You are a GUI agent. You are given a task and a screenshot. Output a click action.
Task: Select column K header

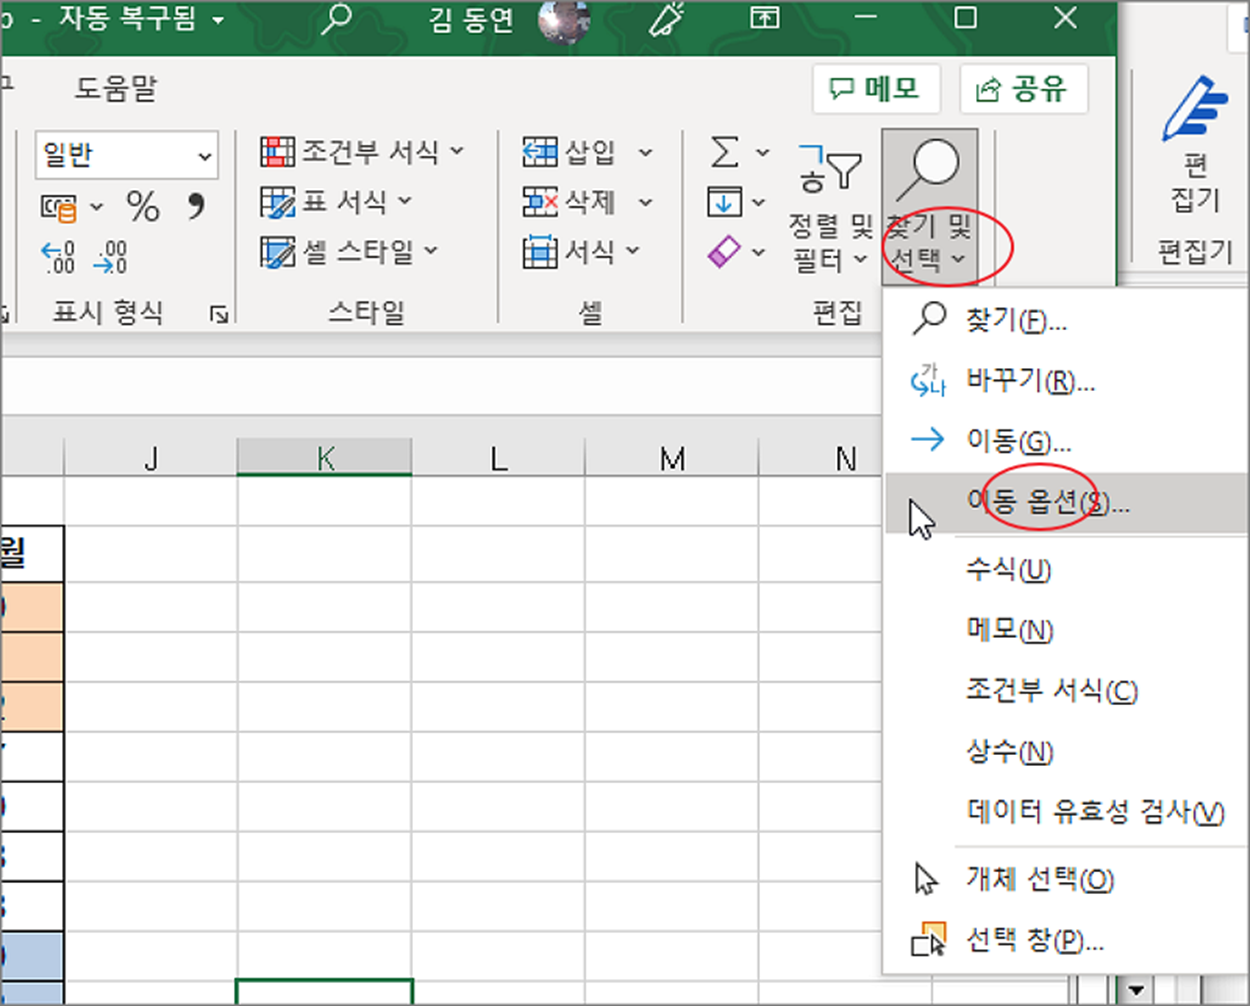(325, 458)
